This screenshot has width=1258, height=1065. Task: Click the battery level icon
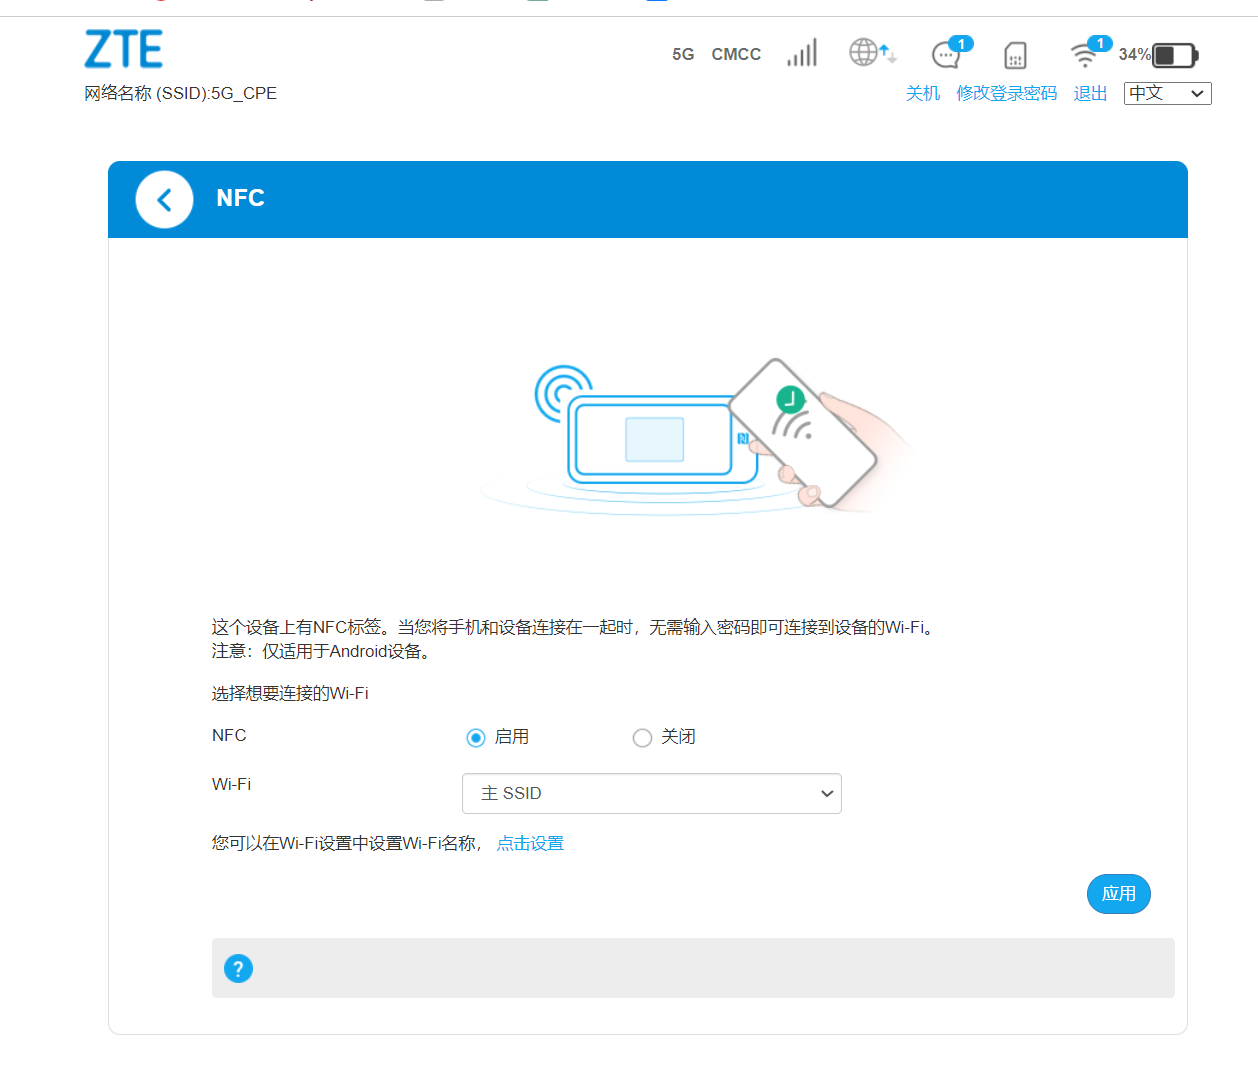(x=1174, y=55)
